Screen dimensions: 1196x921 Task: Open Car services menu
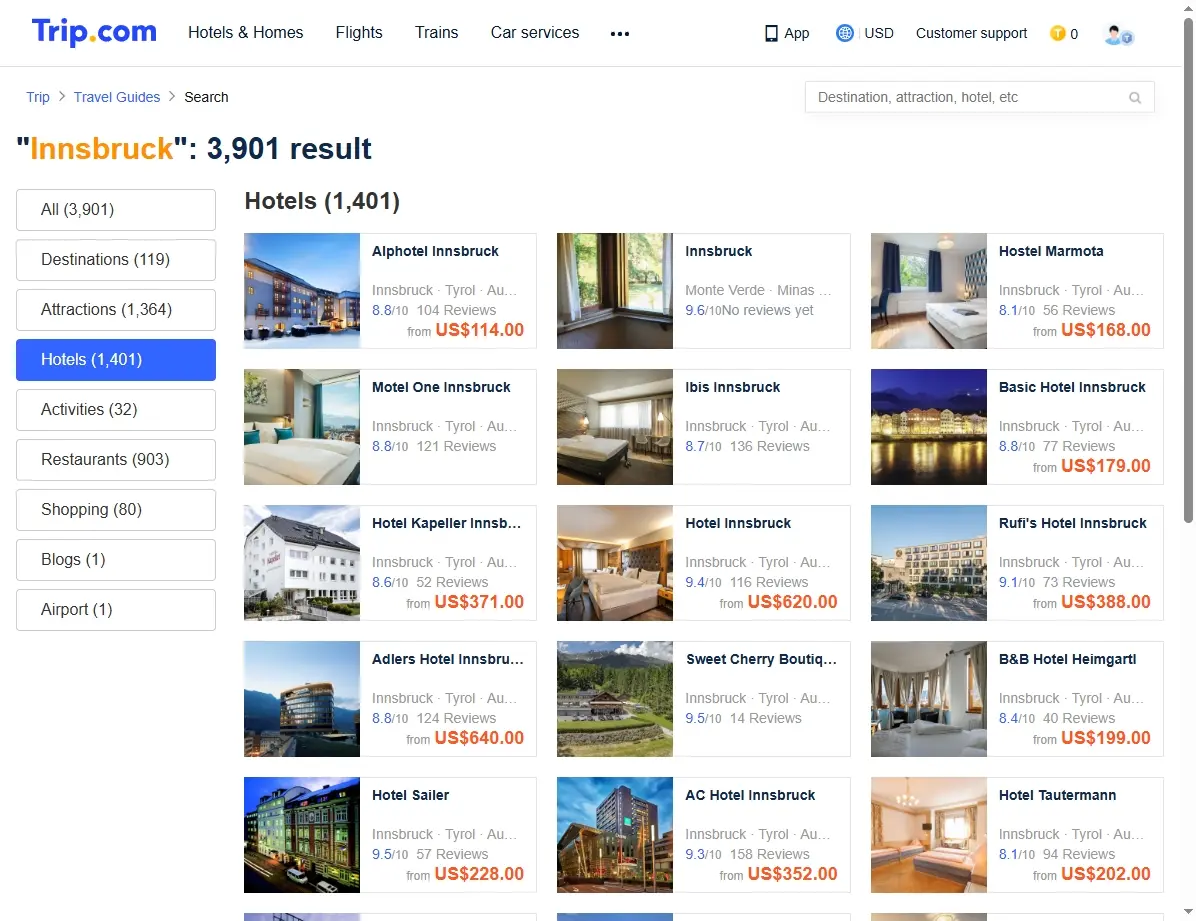(535, 33)
